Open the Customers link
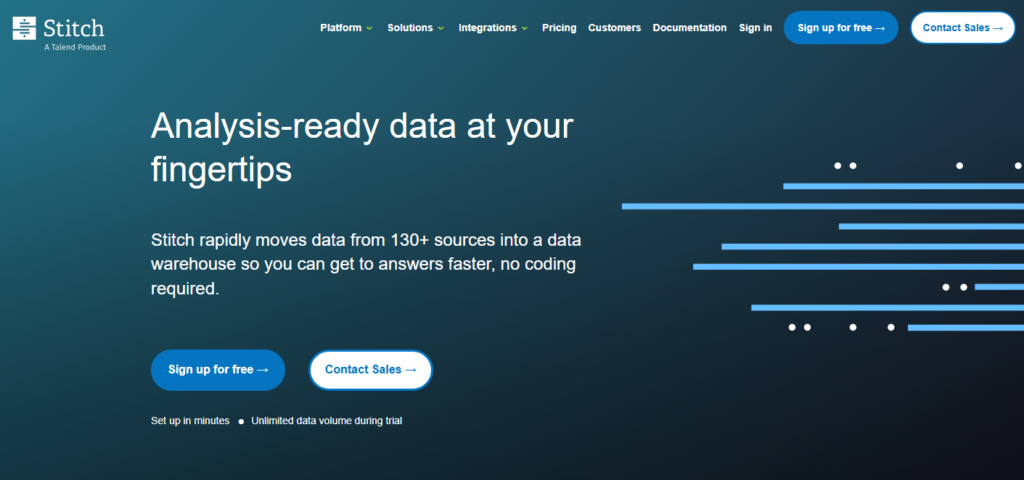1024x480 pixels. click(614, 28)
